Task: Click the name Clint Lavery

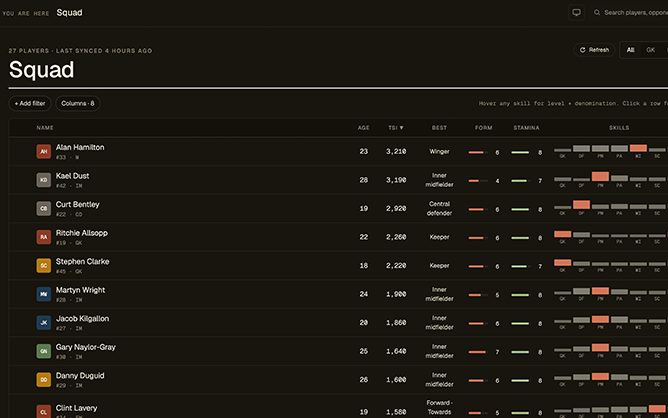Action: point(76,408)
